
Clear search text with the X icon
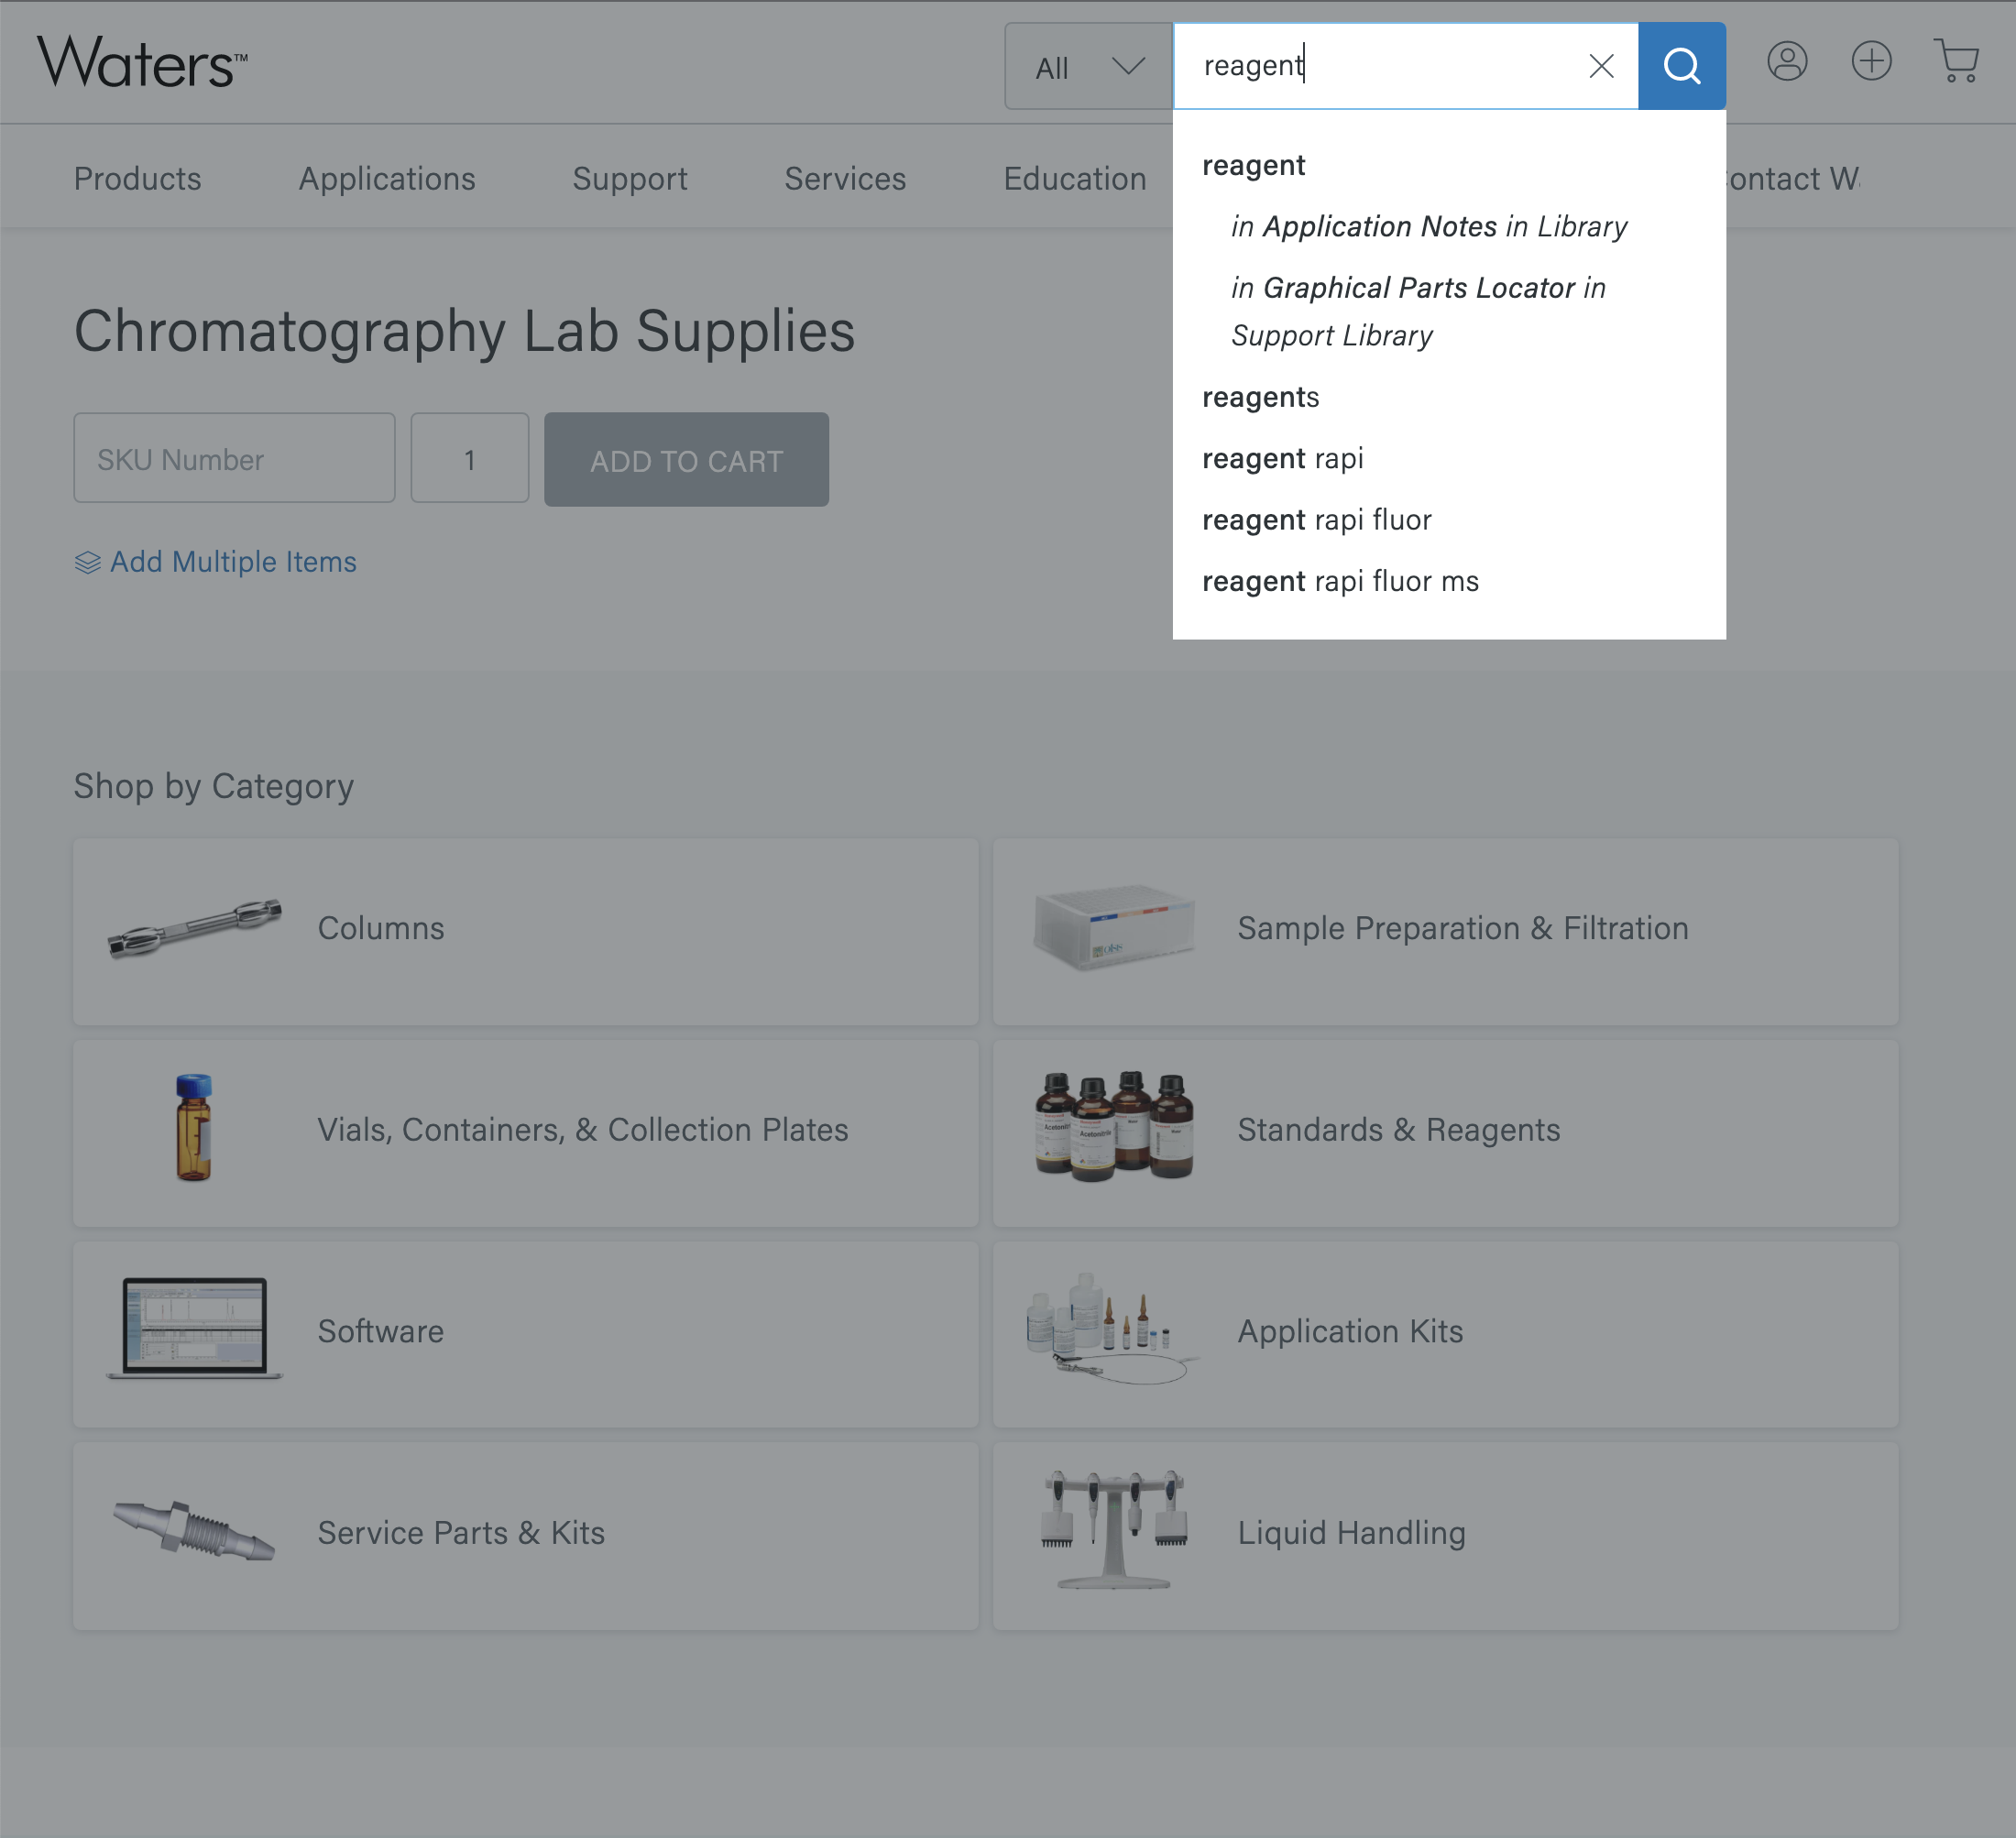1601,66
